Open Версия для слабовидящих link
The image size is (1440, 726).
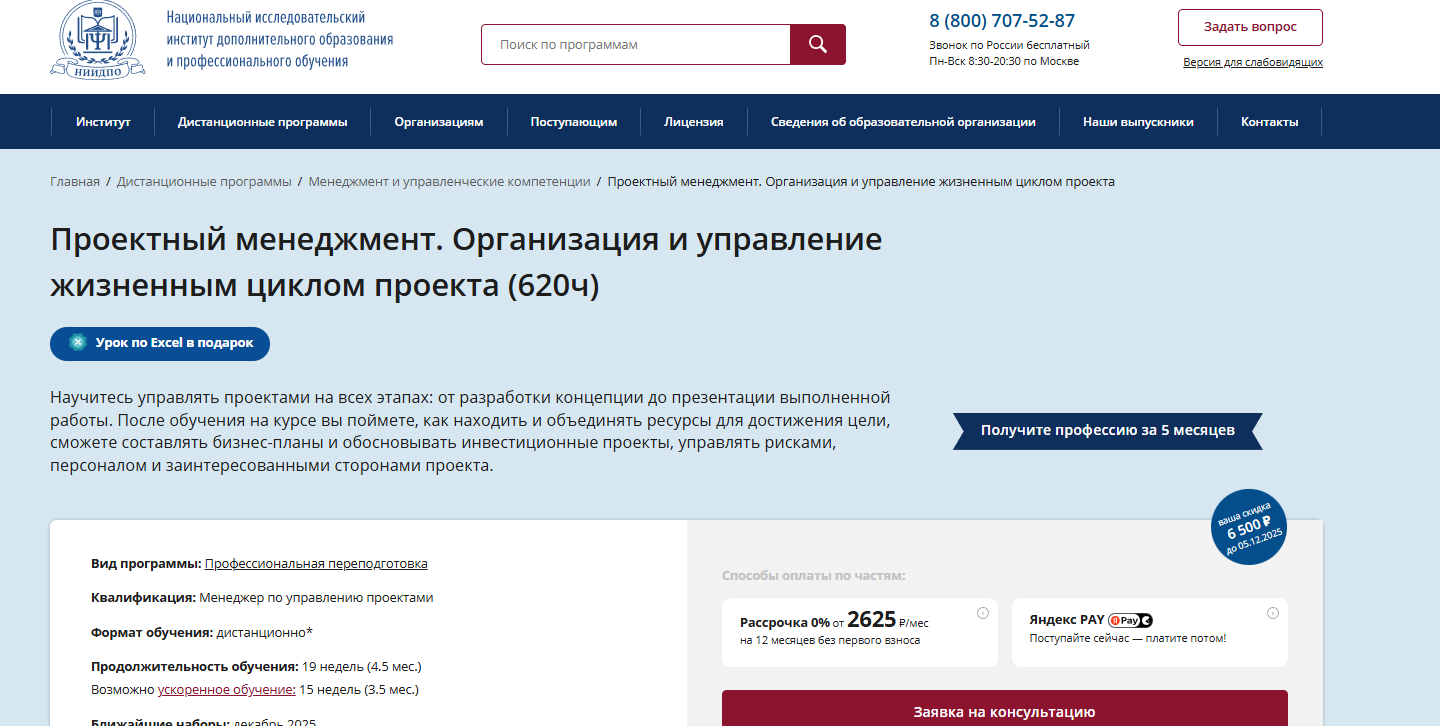tap(1252, 62)
